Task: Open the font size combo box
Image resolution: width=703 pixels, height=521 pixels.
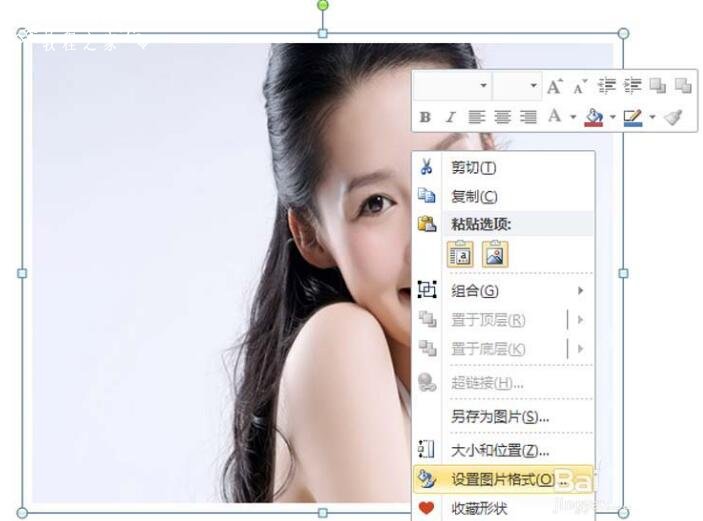Action: click(516, 85)
